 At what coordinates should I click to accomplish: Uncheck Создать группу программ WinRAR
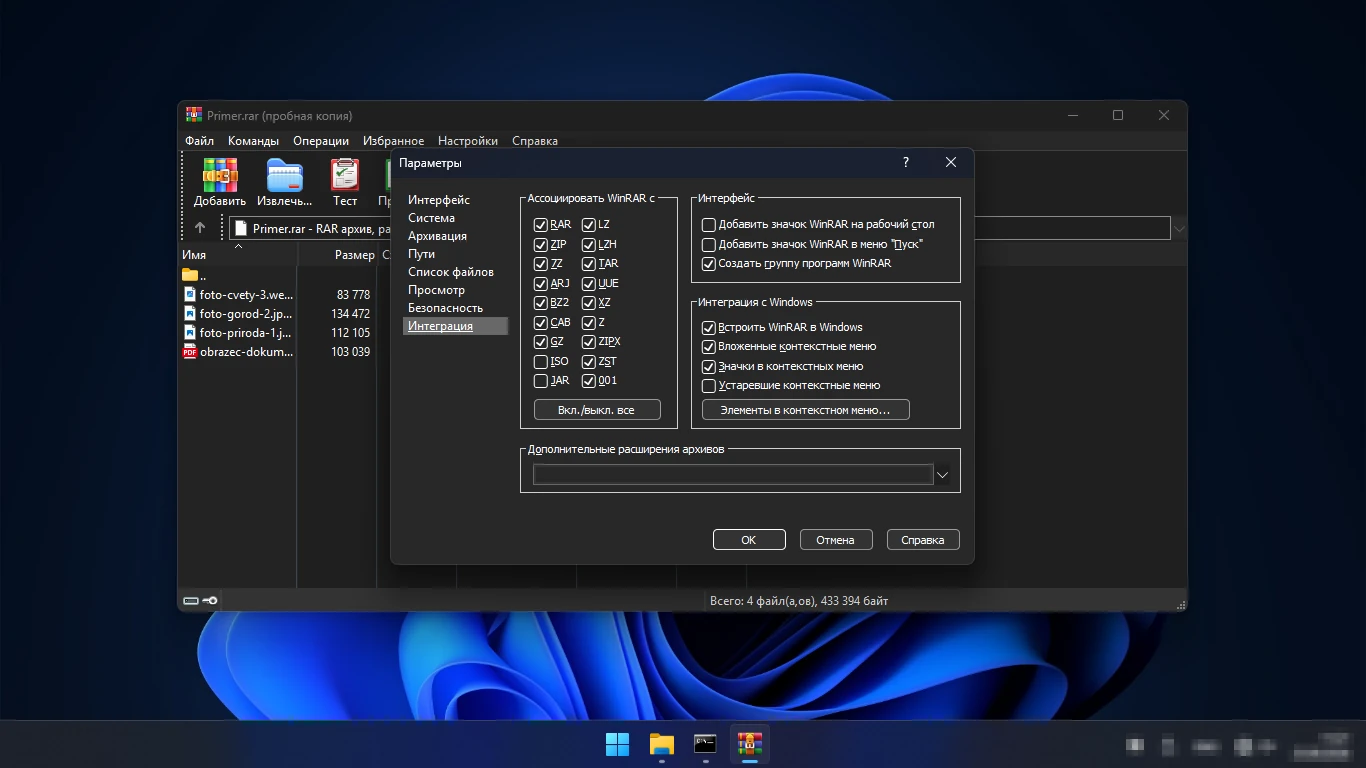[709, 264]
